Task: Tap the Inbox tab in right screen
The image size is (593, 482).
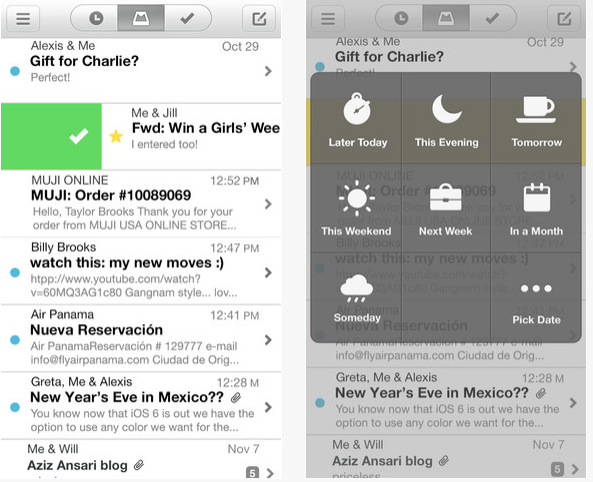Action: 446,18
